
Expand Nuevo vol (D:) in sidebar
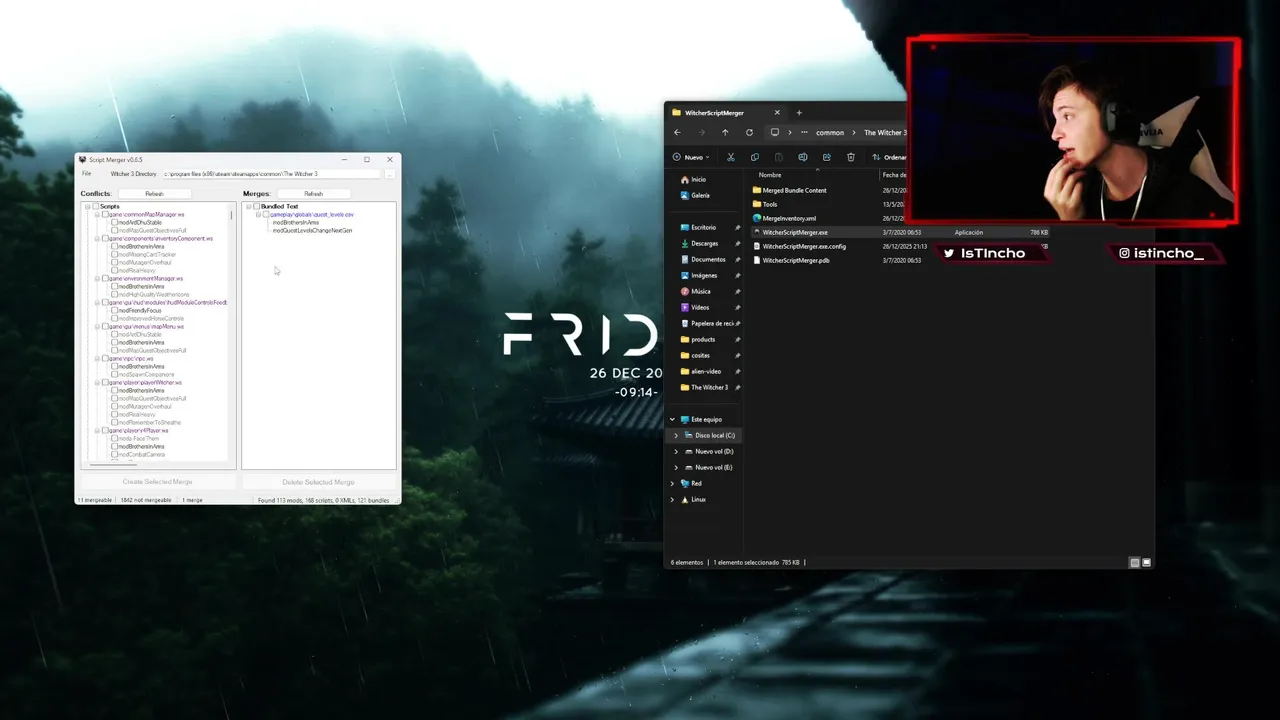(676, 451)
